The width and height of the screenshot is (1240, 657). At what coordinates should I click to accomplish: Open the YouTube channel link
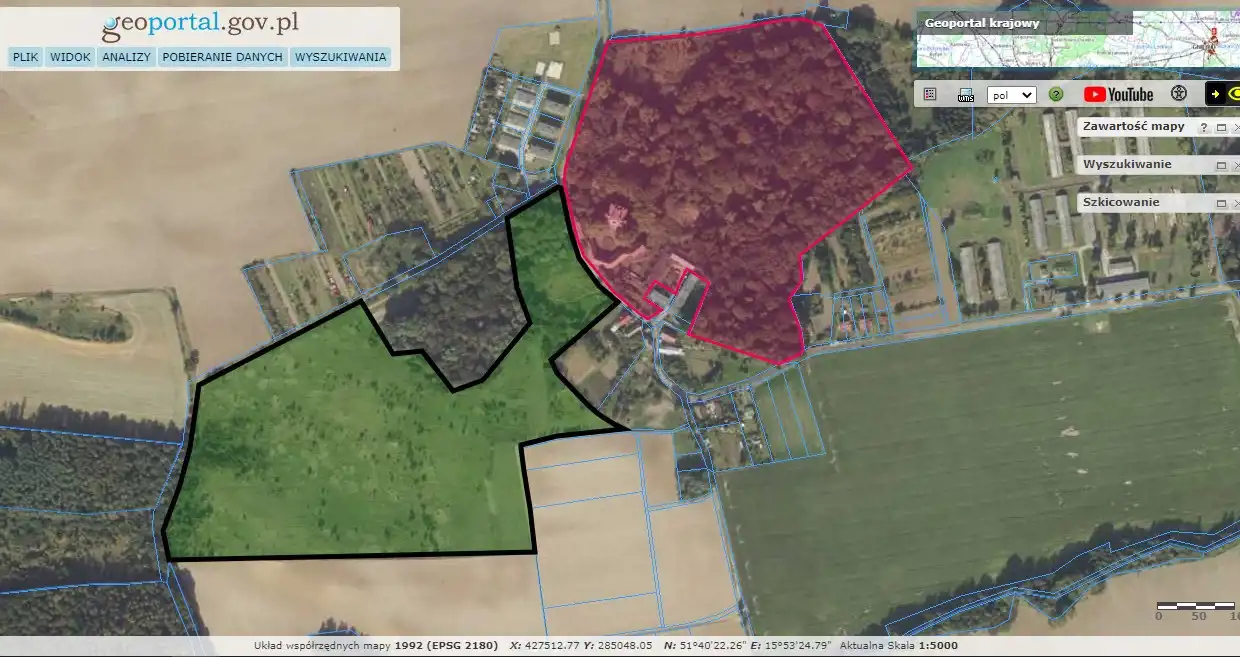click(x=1118, y=94)
